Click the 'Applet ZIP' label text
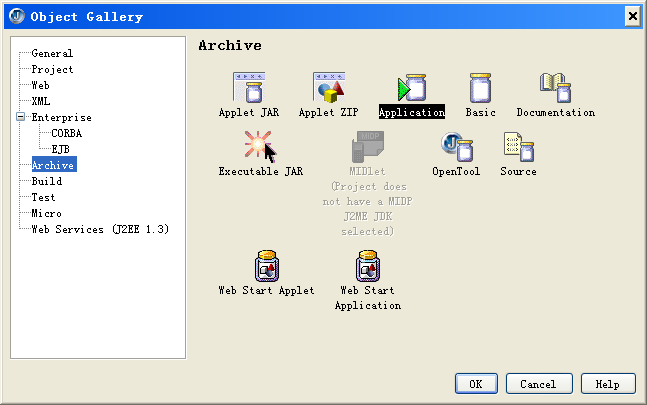Screen dimensions: 647x405 point(329,113)
